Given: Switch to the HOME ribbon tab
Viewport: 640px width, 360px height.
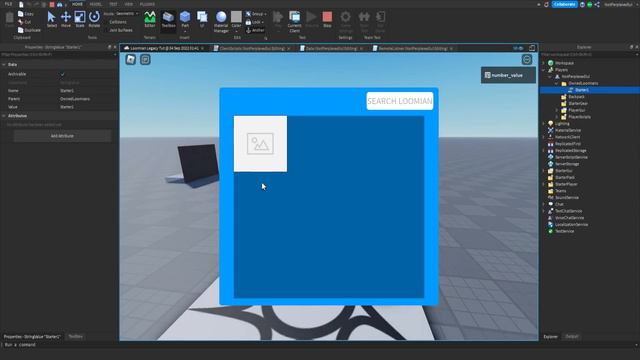Looking at the screenshot, I should pyautogui.click(x=77, y=4).
